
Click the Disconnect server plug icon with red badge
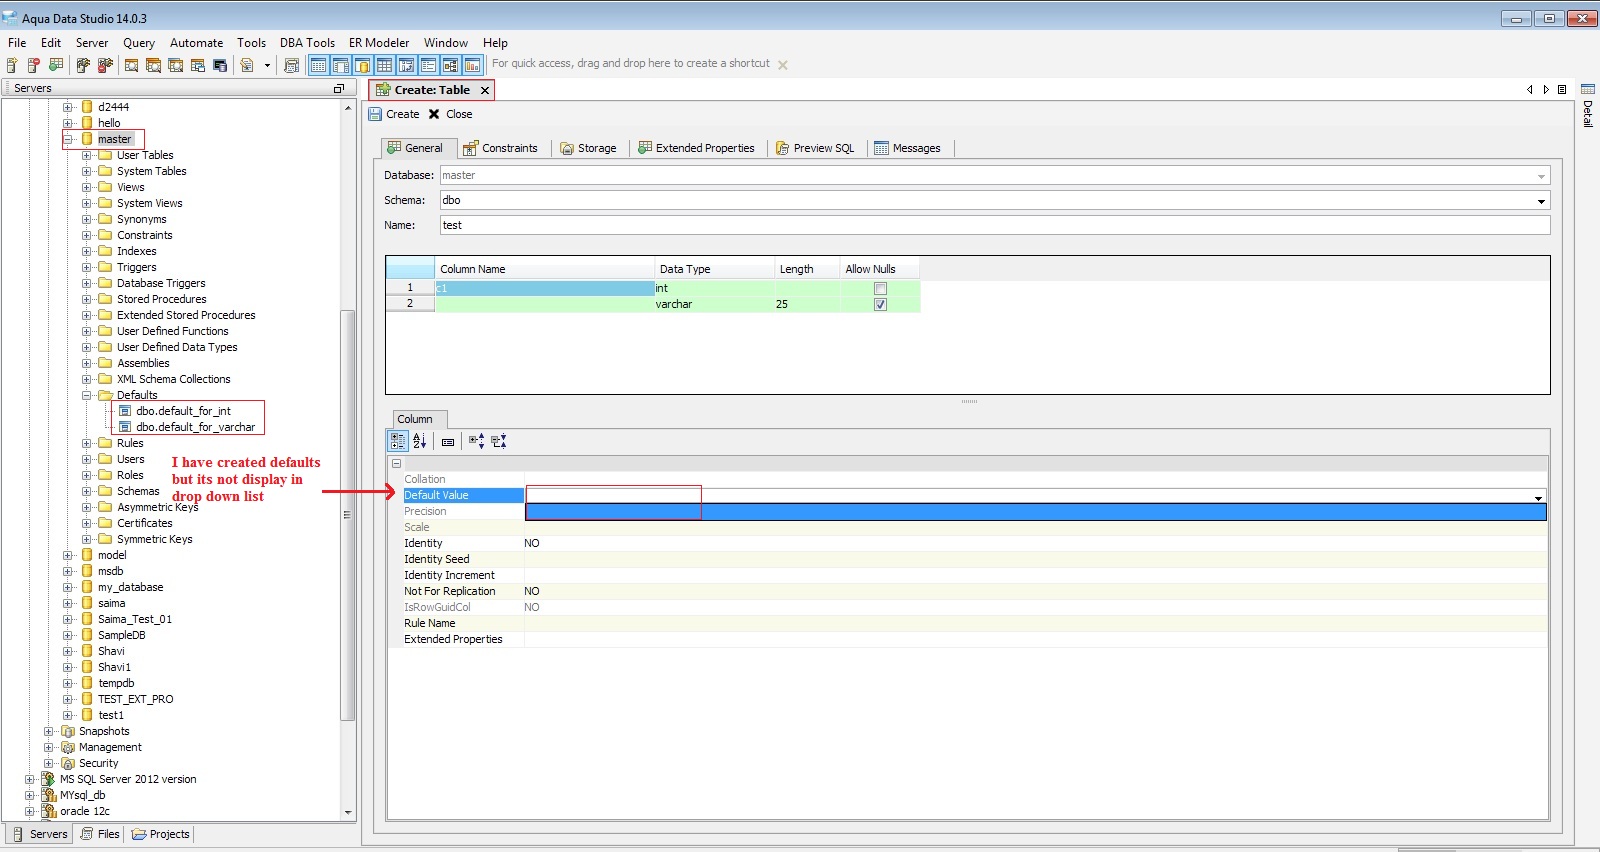[x=105, y=65]
